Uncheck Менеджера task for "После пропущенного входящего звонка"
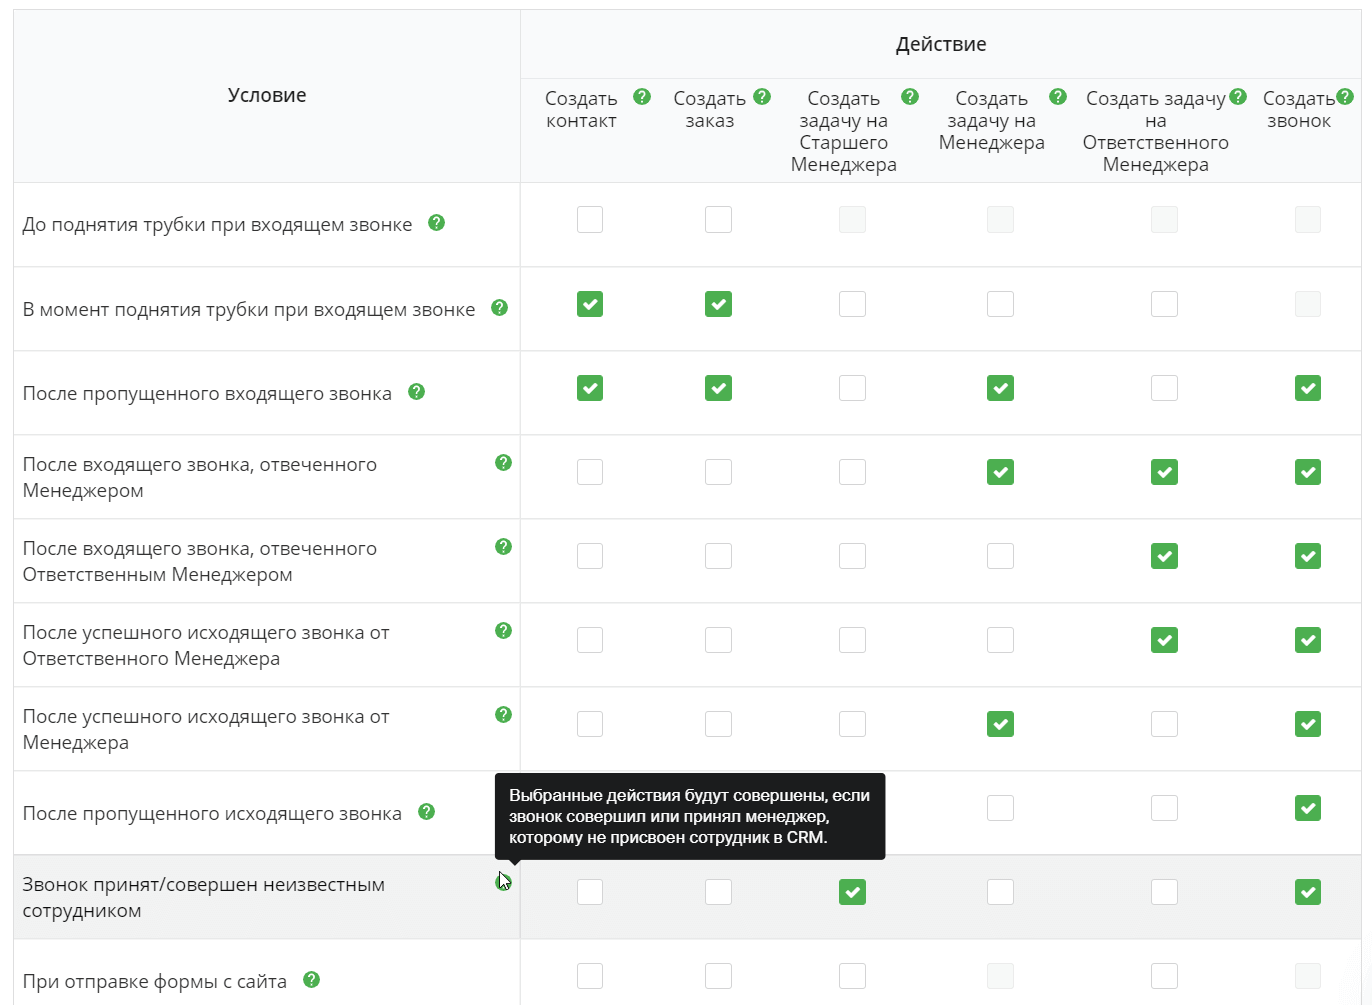The height and width of the screenshot is (1005, 1372). pyautogui.click(x=1000, y=388)
